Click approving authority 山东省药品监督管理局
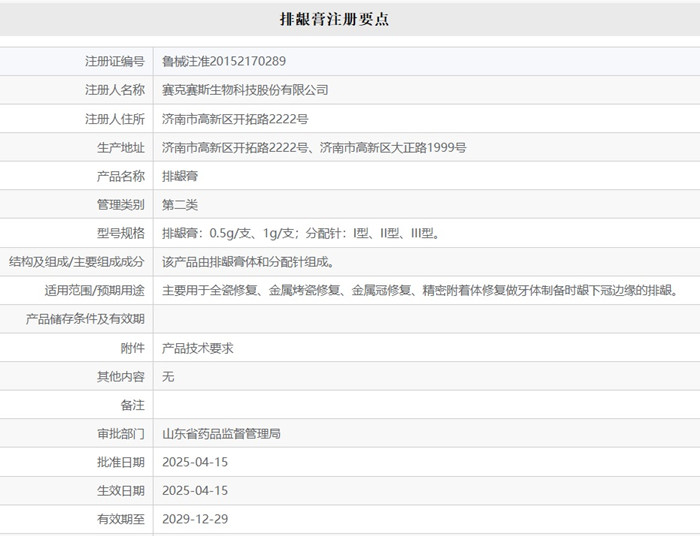 [221, 434]
